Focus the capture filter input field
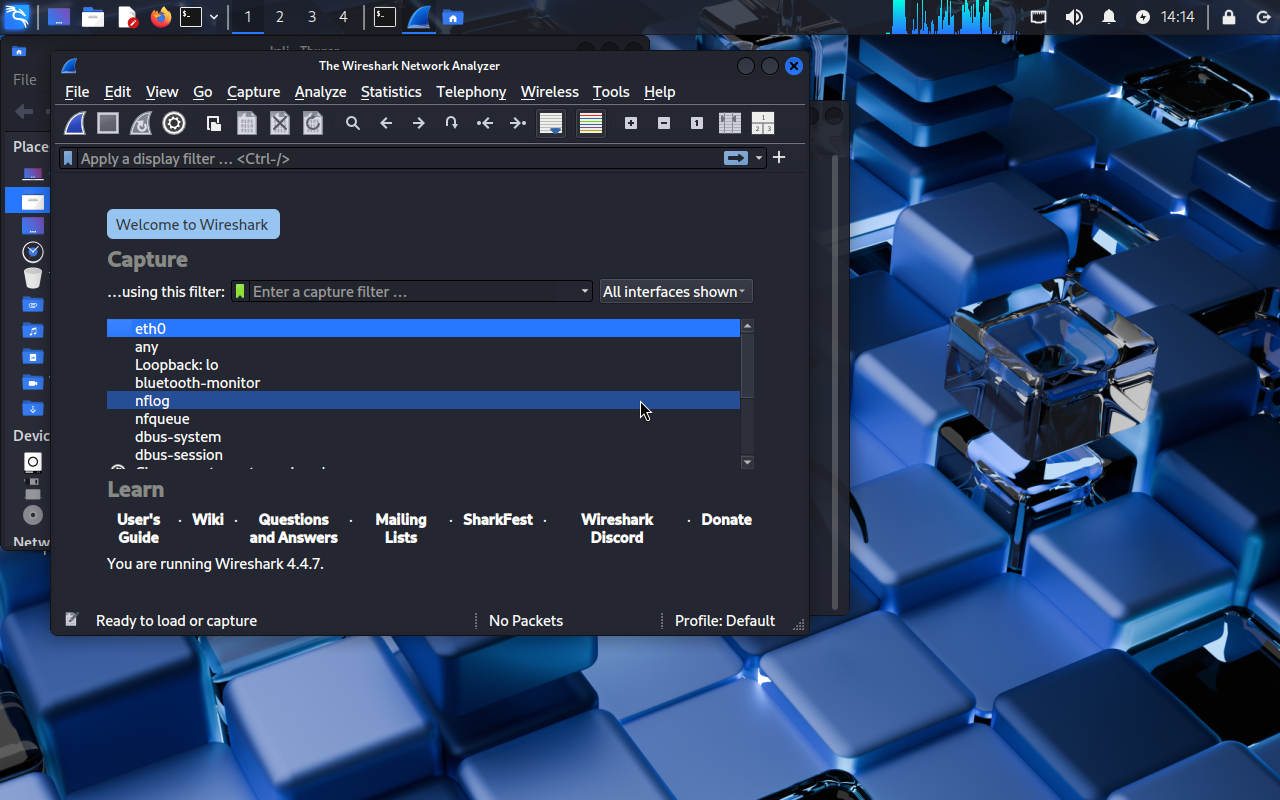 (413, 291)
